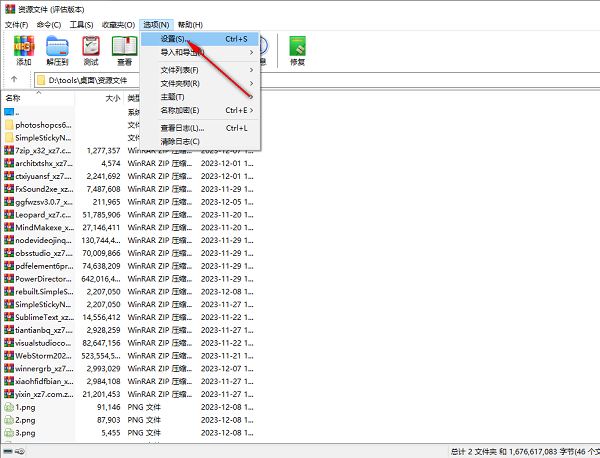
Task: Expand Import and Export (导入和导出) submenu
Action: 200,52
